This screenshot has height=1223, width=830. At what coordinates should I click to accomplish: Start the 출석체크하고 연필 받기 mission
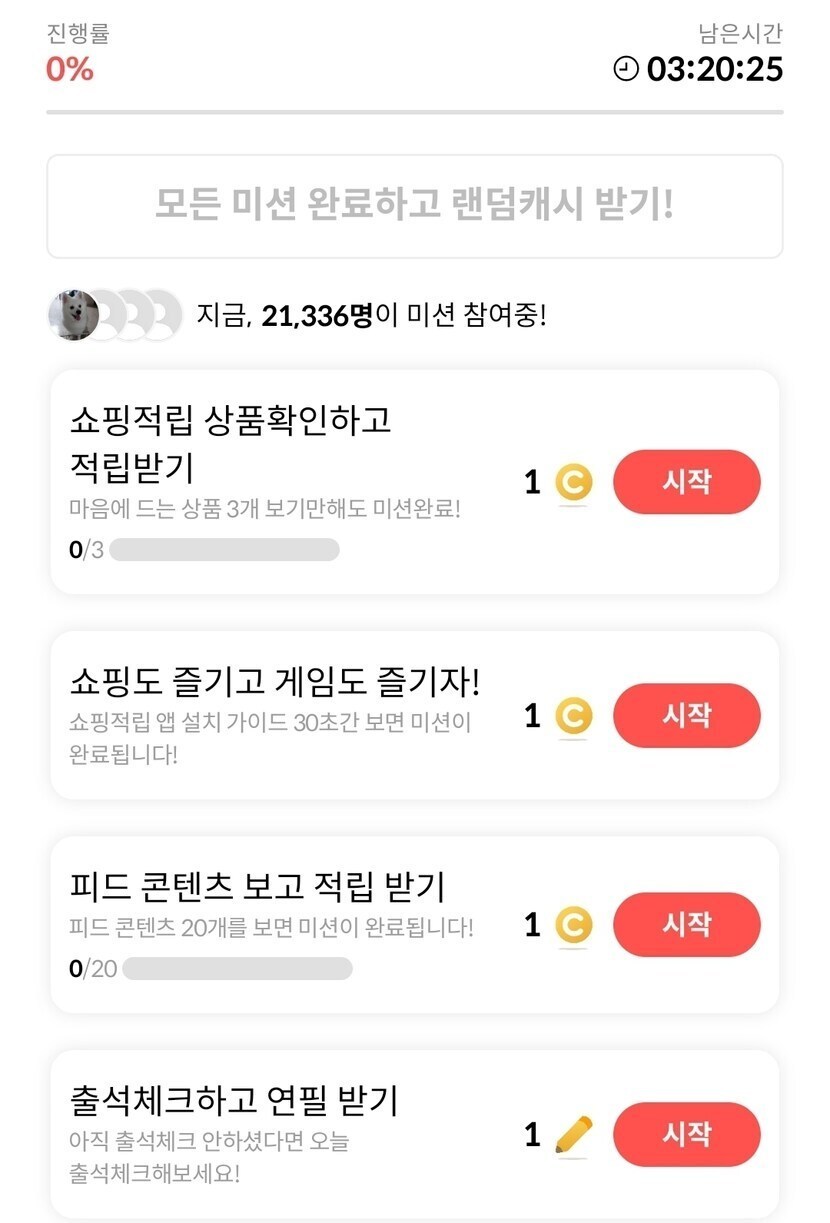pyautogui.click(x=686, y=1134)
